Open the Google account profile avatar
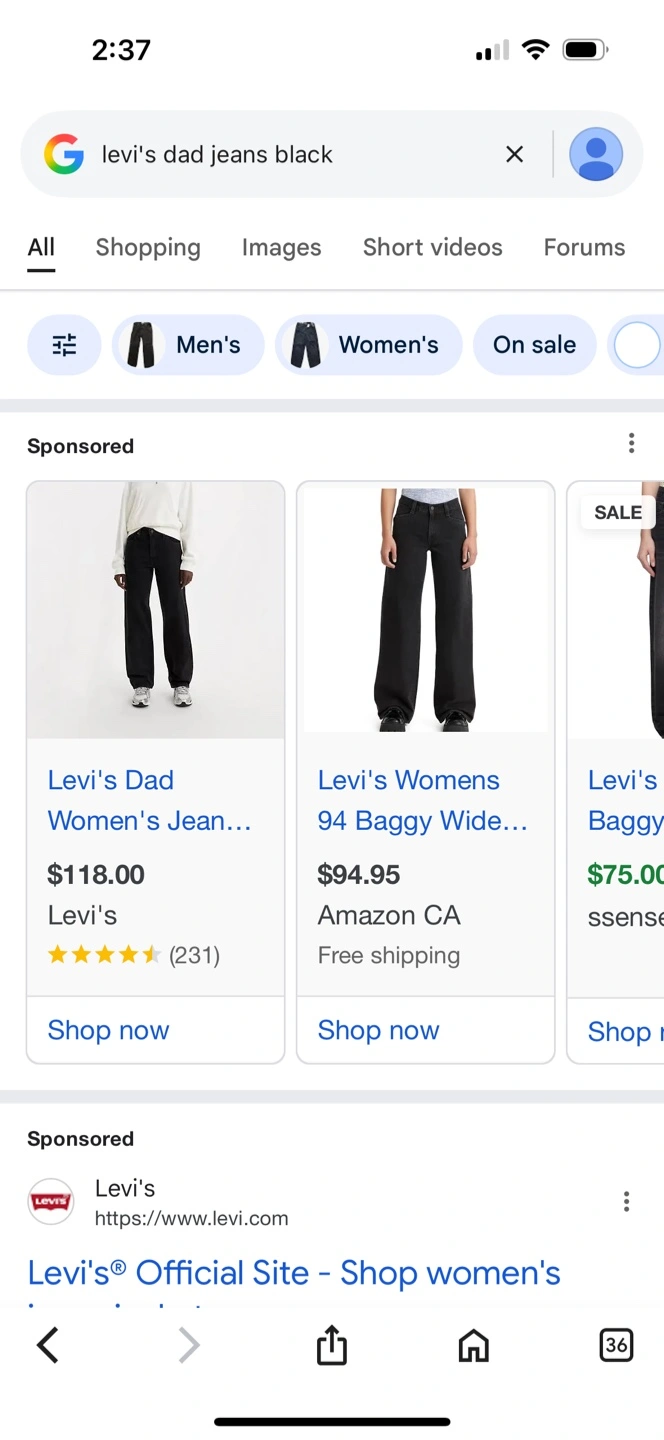Screen dimensions: 664x1440 [596, 154]
